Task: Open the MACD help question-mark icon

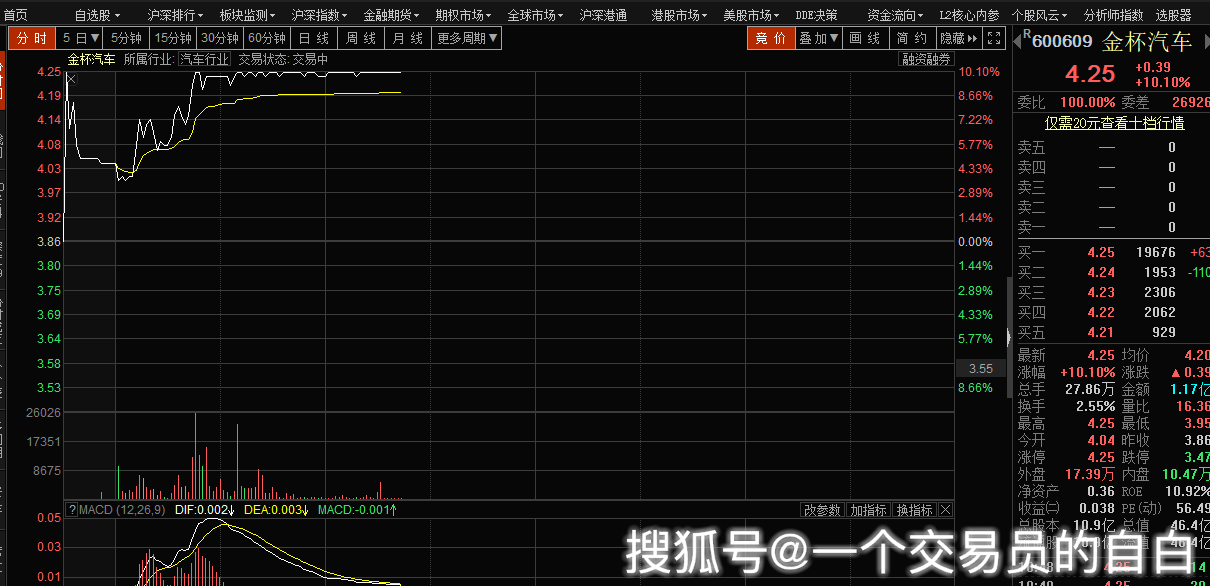Action: (x=71, y=510)
